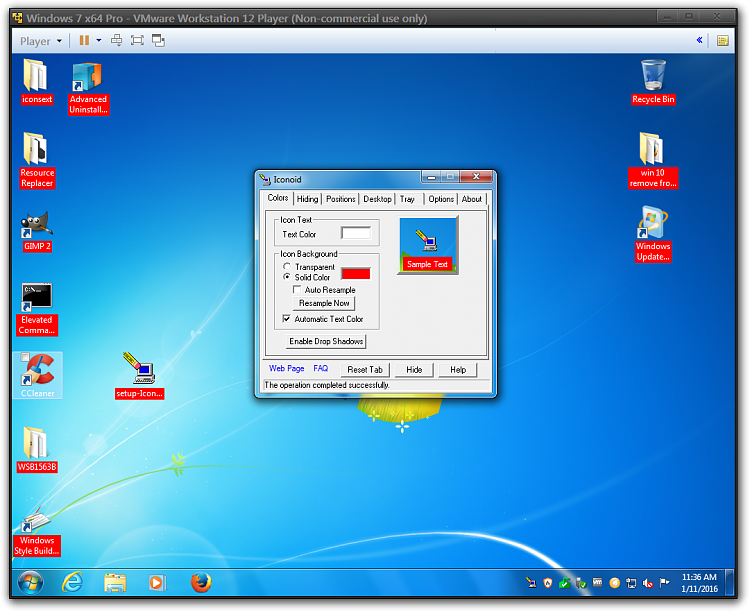
Task: Open the Player dropdown menu
Action: [x=41, y=41]
